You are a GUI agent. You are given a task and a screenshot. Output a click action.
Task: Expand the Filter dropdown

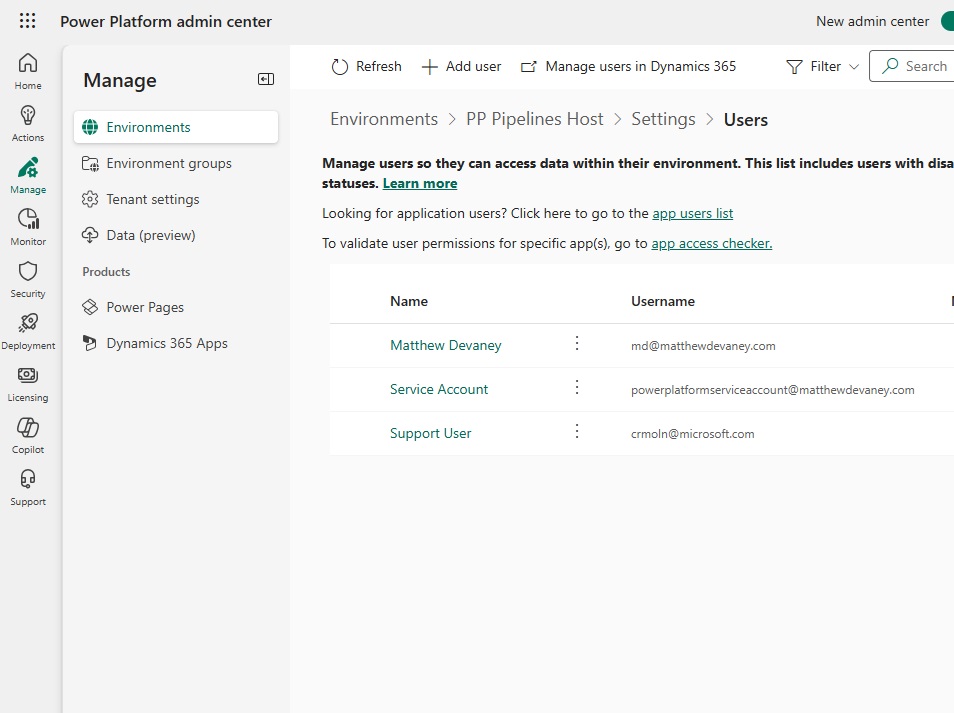tap(823, 66)
